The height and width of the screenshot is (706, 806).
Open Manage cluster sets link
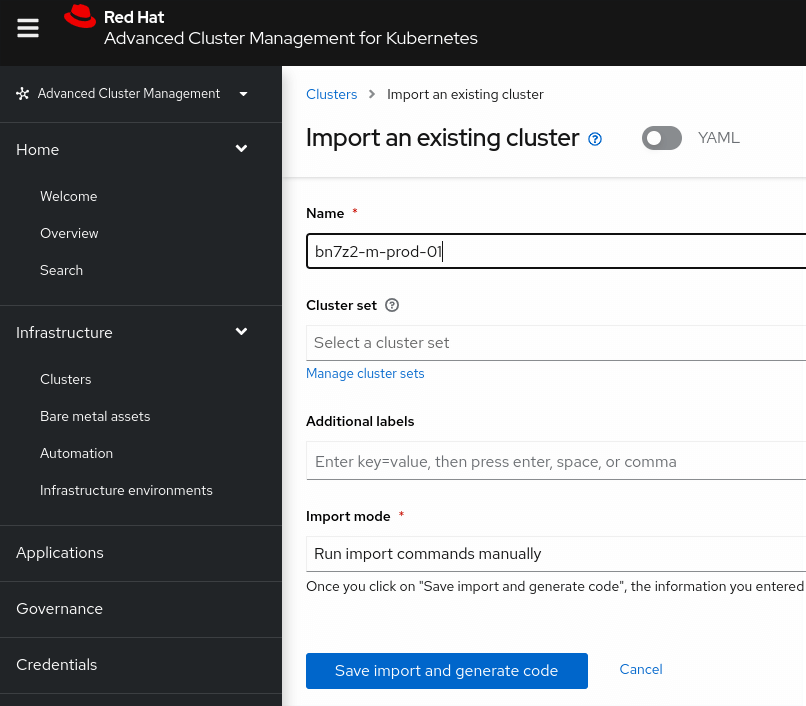pos(365,373)
